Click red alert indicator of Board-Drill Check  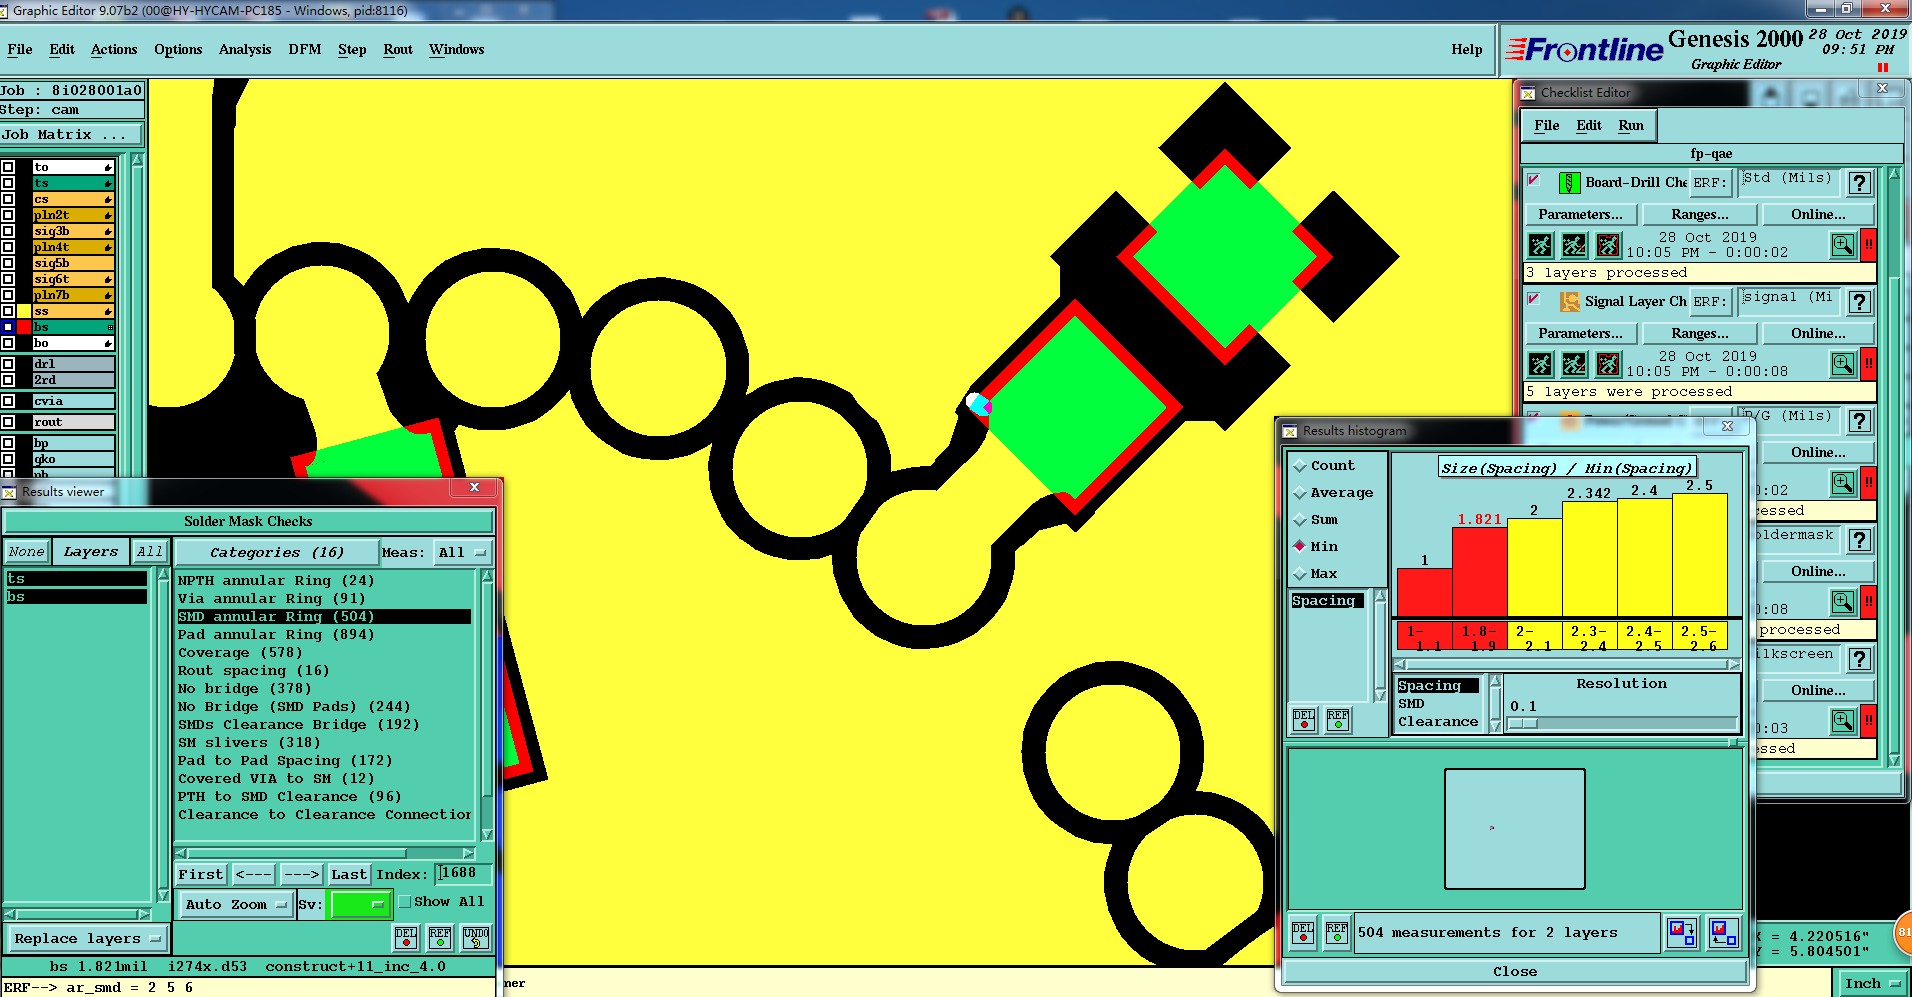(1868, 245)
